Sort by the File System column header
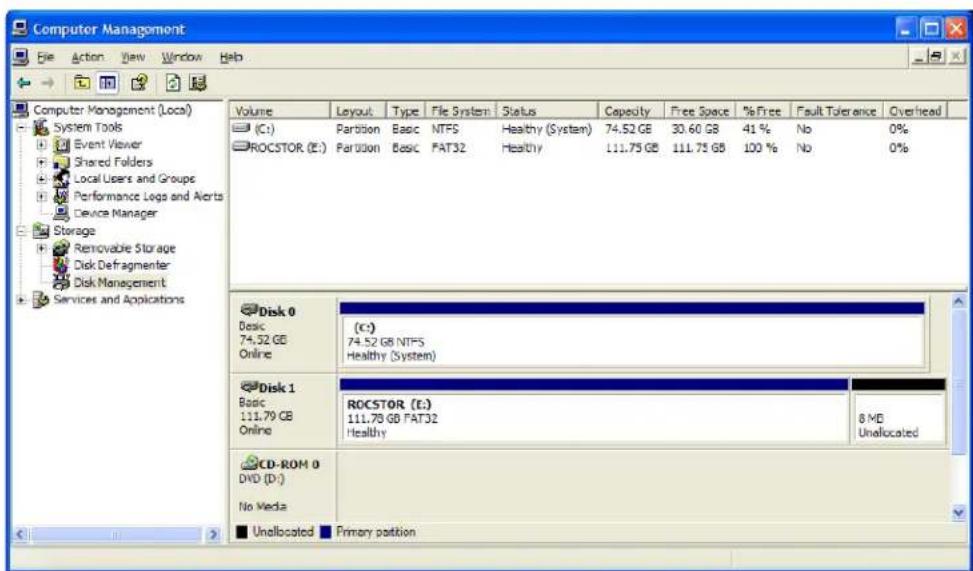 pyautogui.click(x=461, y=111)
